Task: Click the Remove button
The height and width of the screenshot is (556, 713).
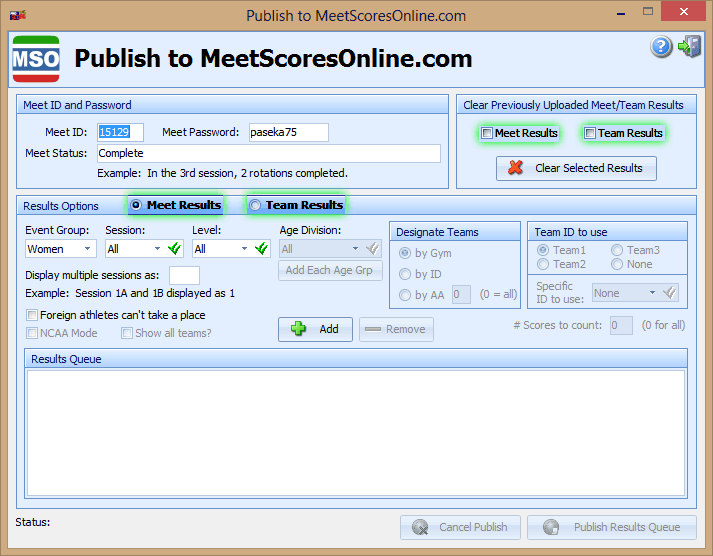Action: 396,329
